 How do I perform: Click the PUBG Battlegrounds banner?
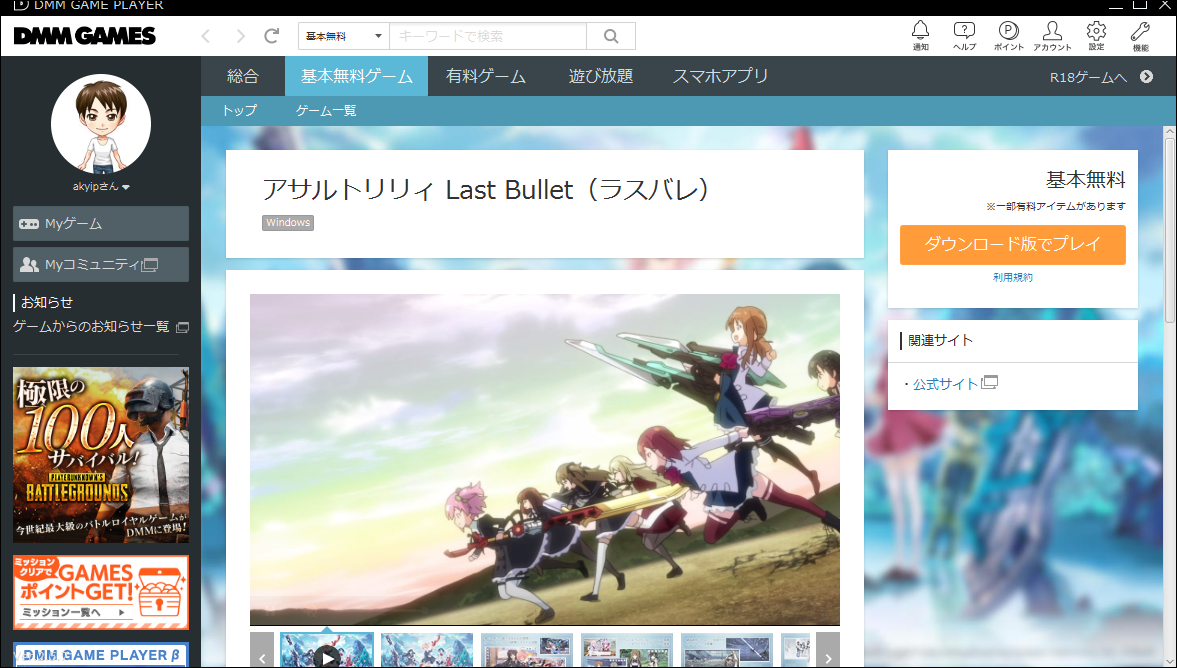pos(101,455)
